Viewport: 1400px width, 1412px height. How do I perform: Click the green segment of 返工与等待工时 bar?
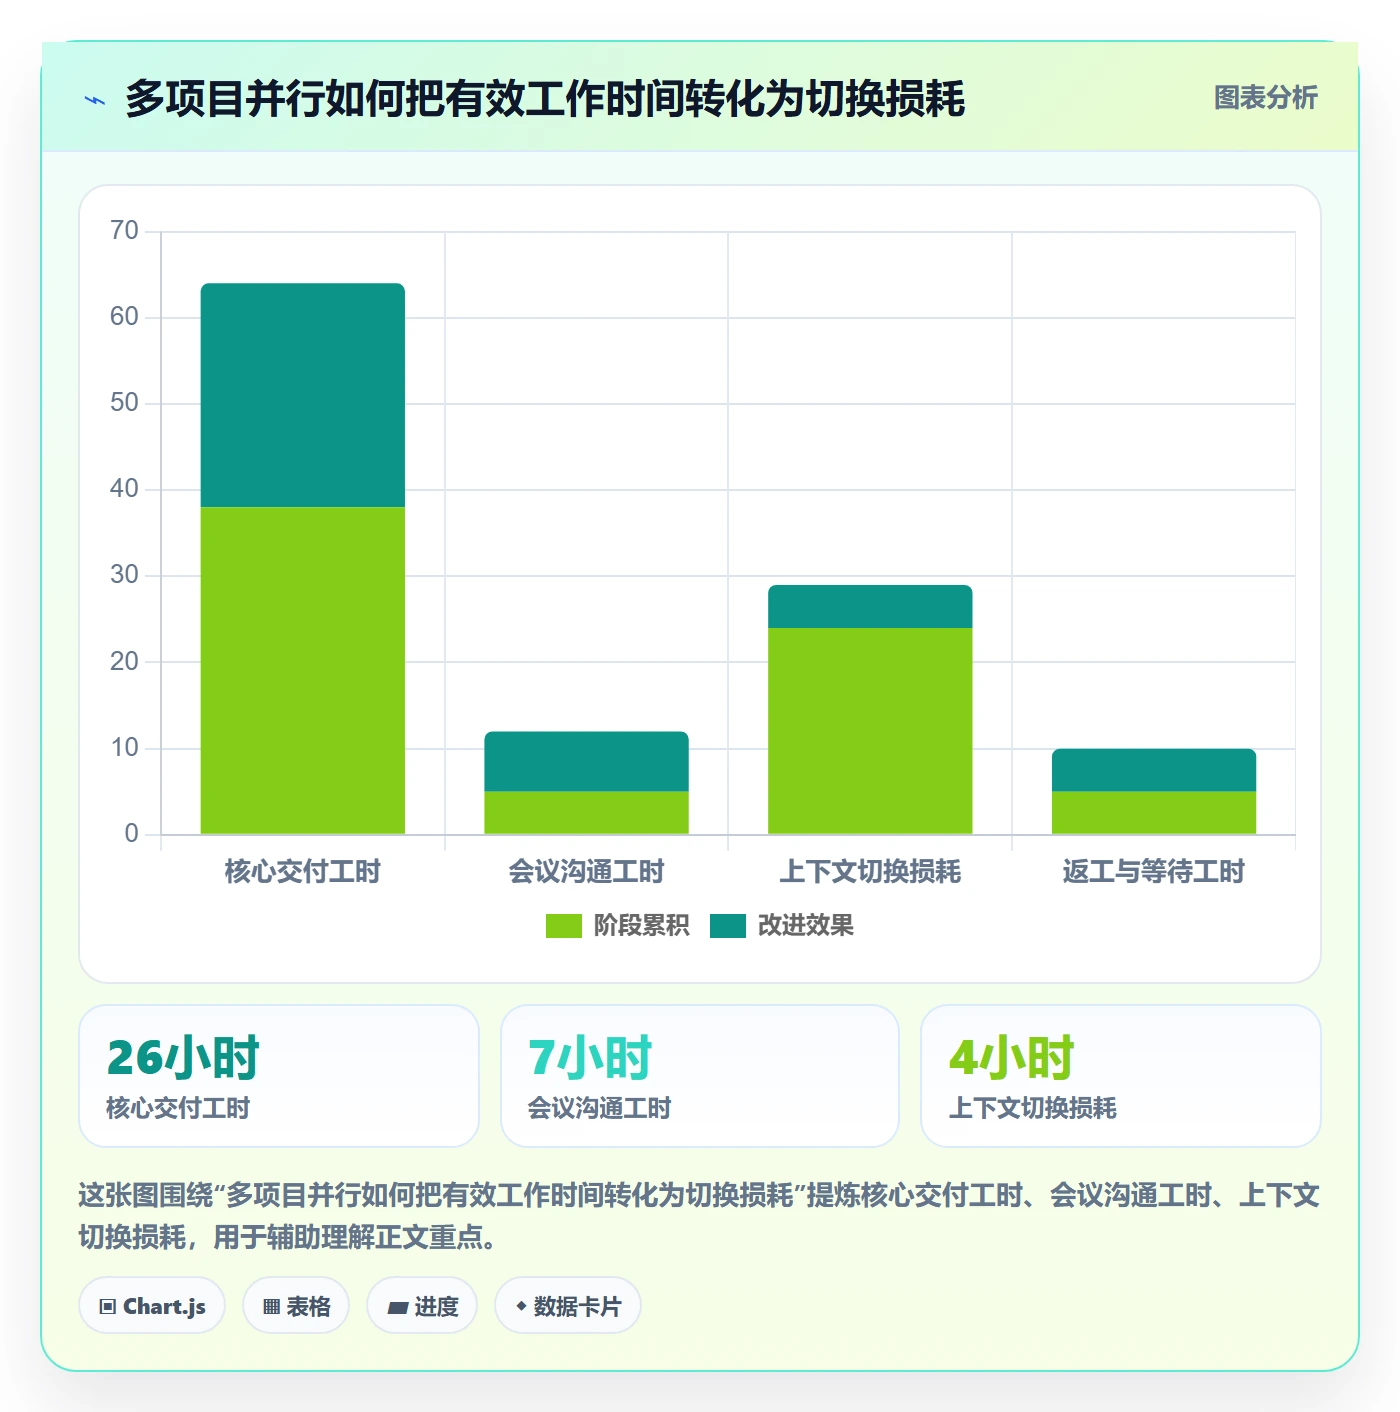click(1154, 812)
